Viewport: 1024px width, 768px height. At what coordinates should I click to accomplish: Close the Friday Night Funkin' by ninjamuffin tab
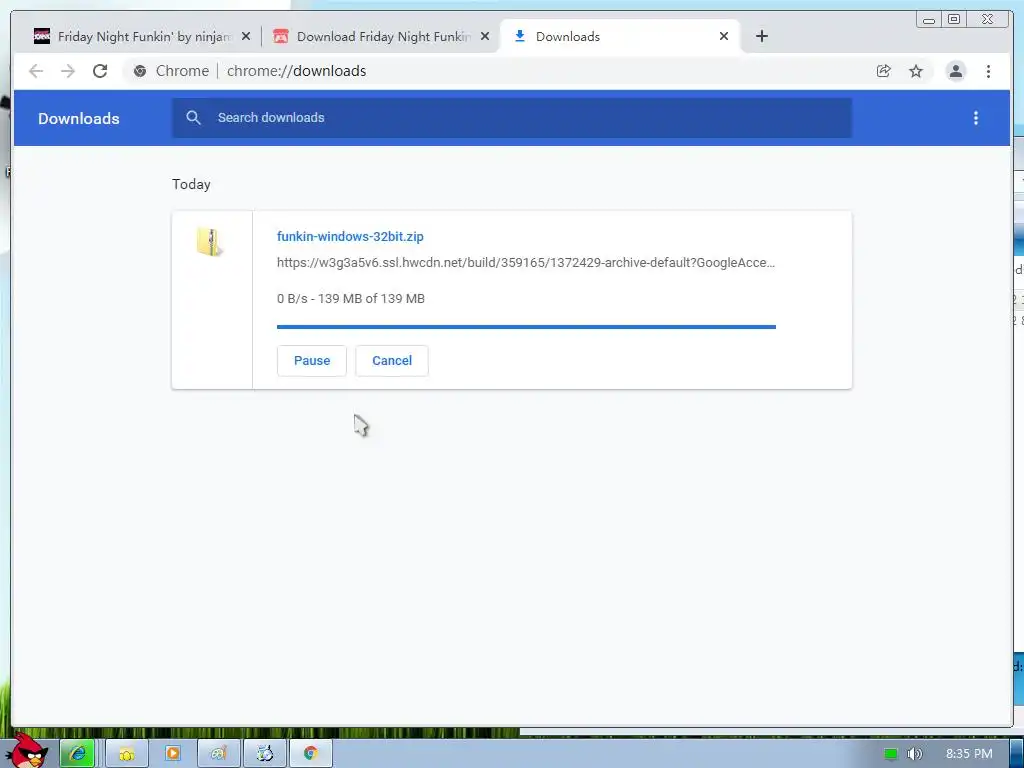(x=246, y=37)
